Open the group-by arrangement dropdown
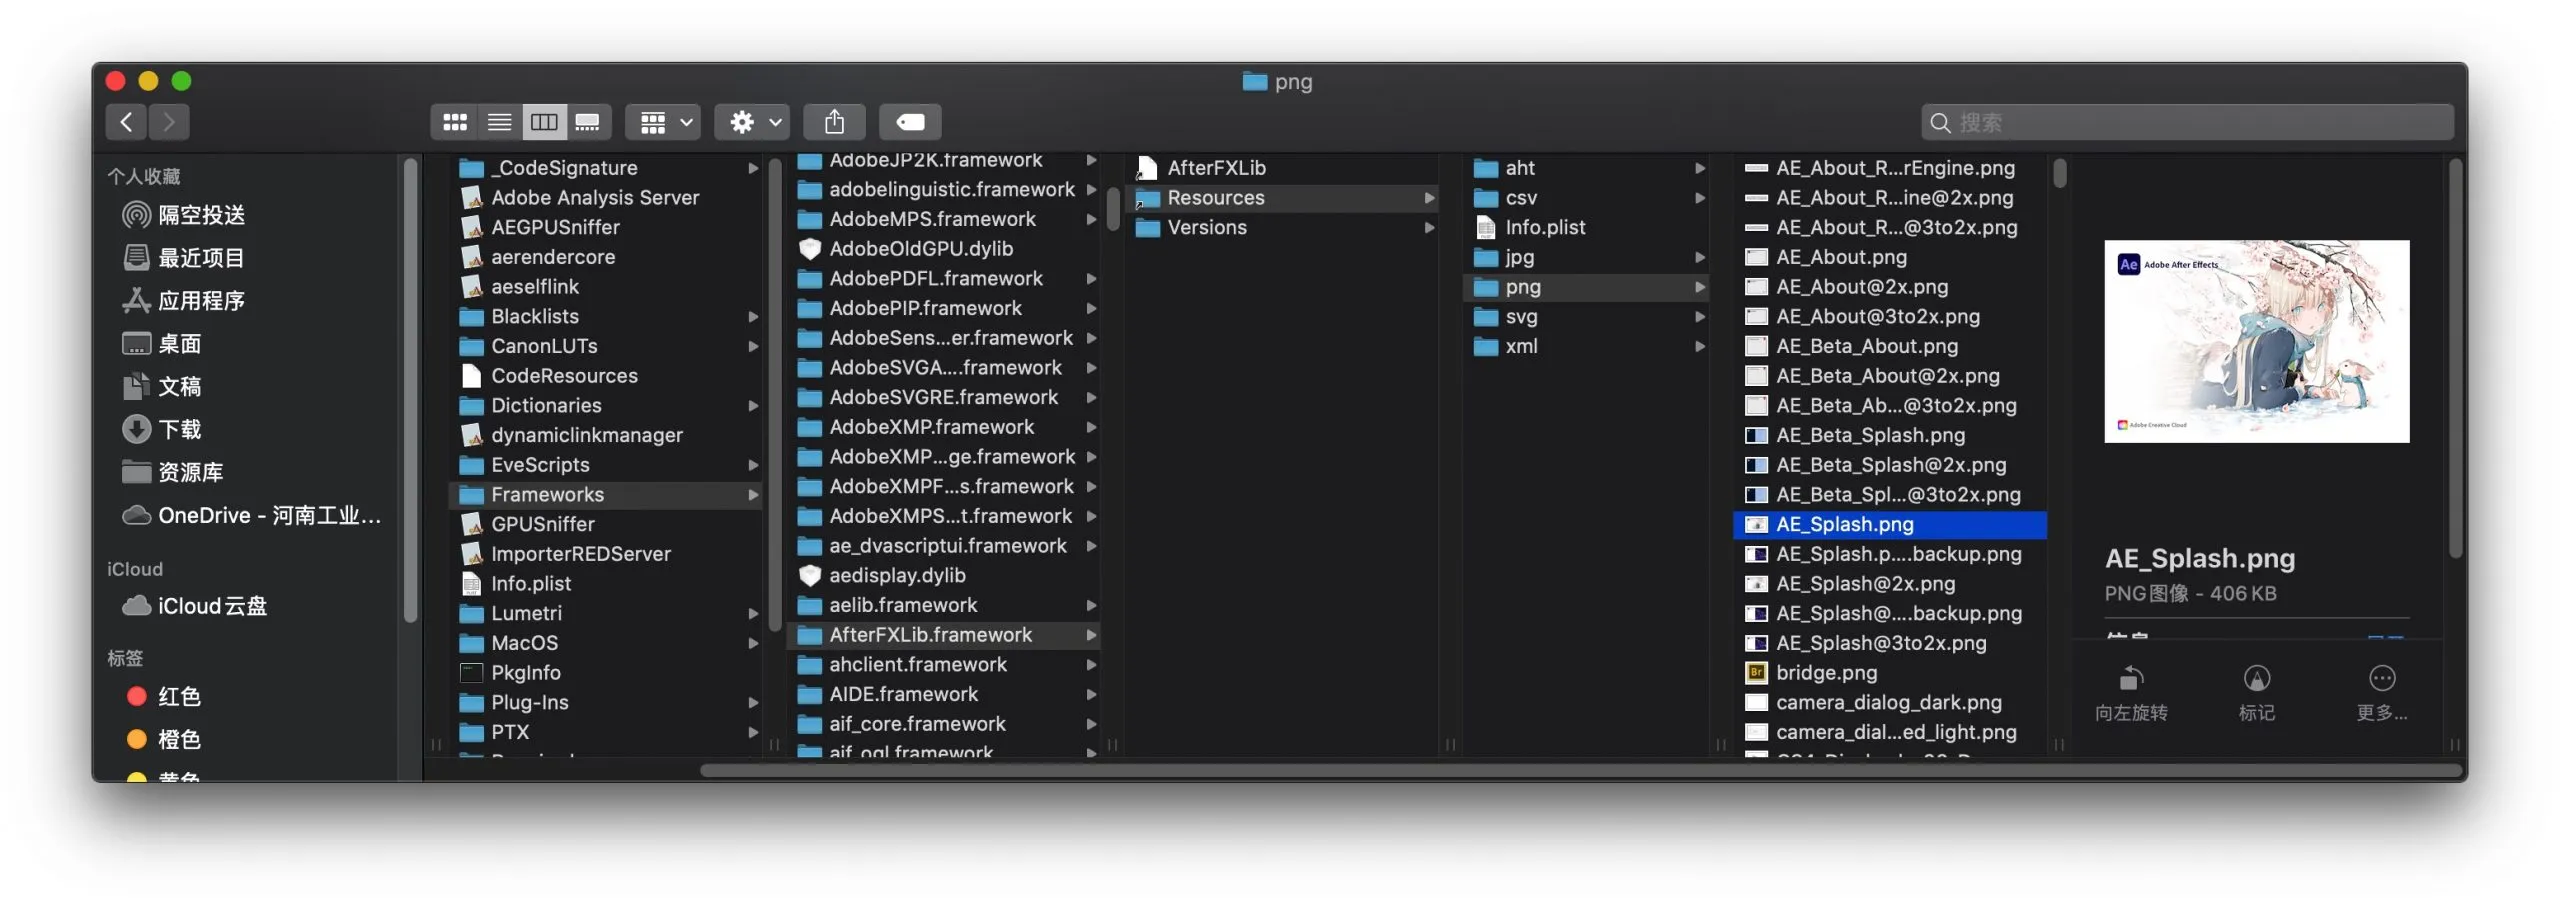This screenshot has height=904, width=2560. pyautogui.click(x=663, y=122)
